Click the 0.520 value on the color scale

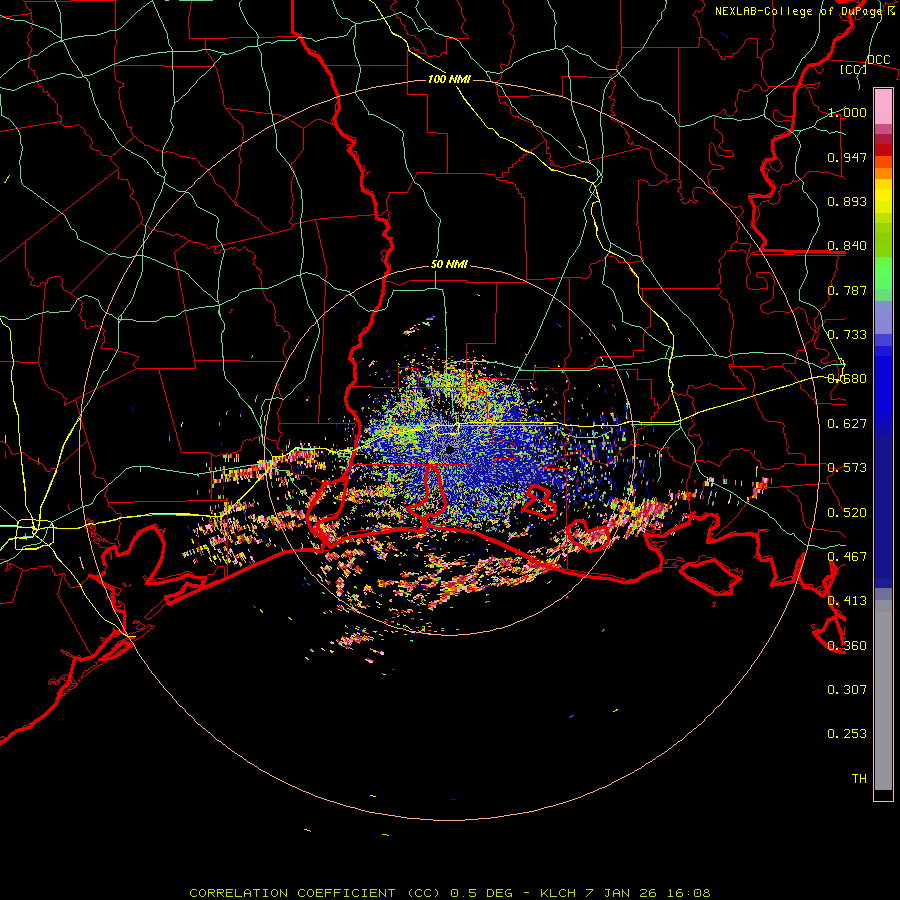[847, 513]
